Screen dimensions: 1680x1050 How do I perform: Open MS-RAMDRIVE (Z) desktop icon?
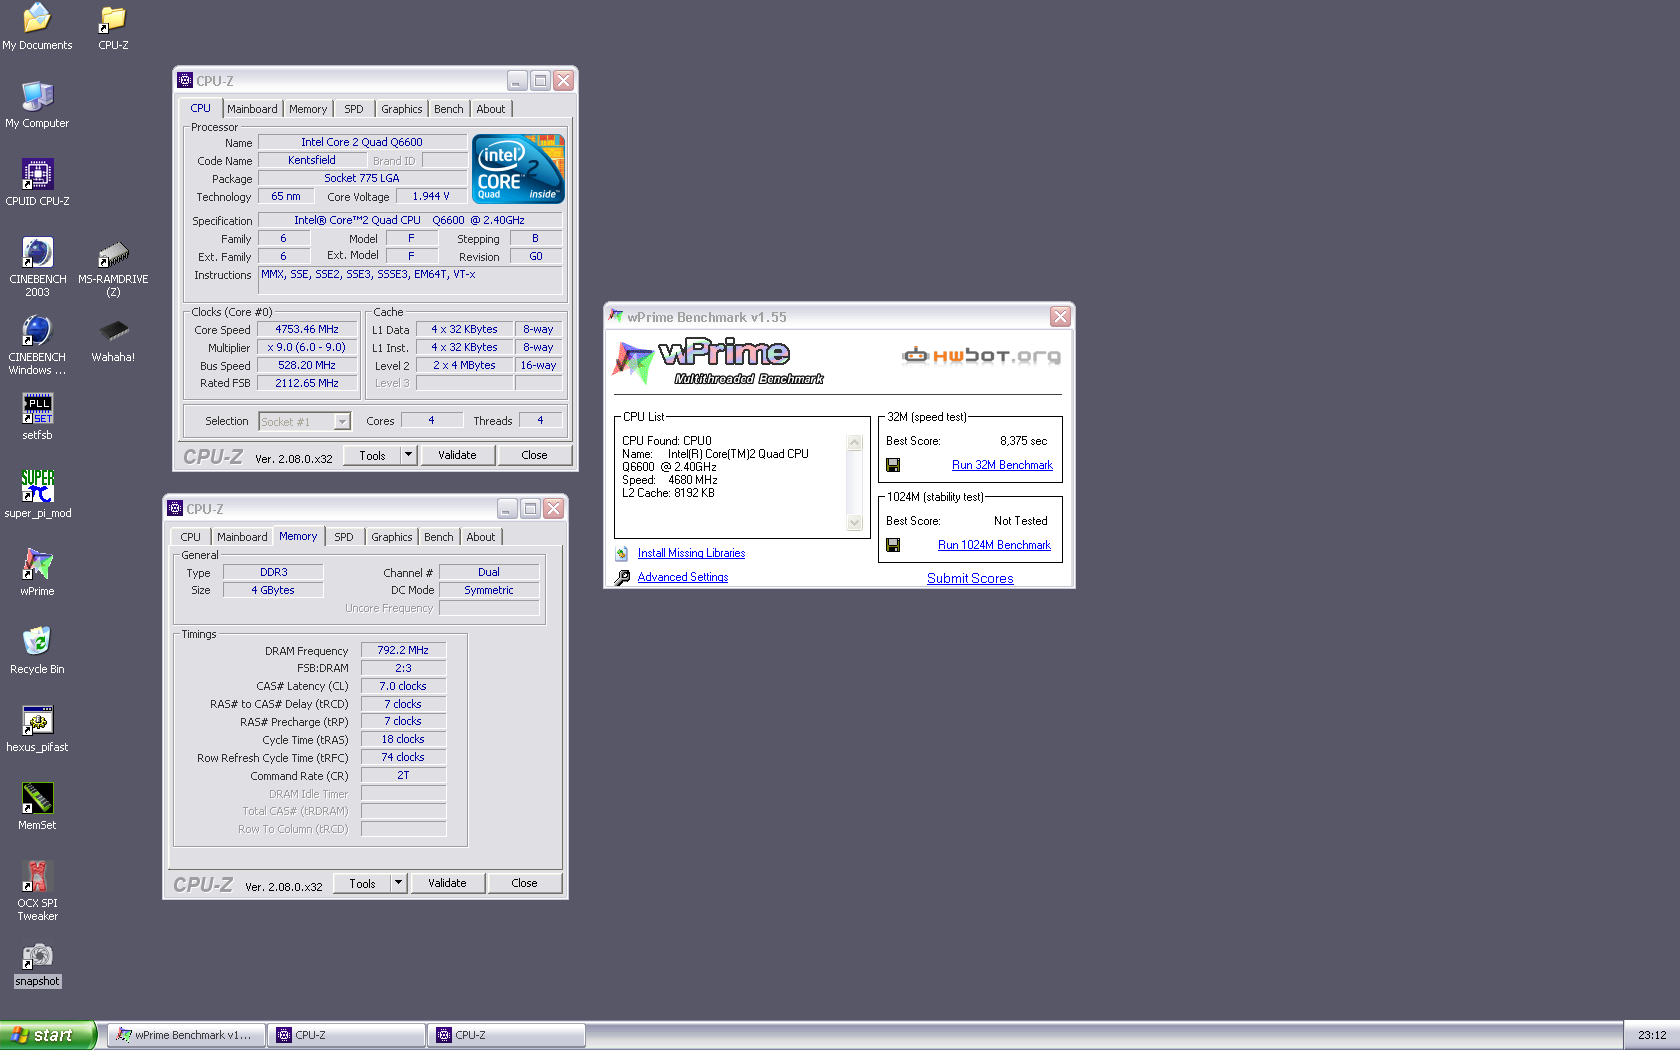(113, 267)
